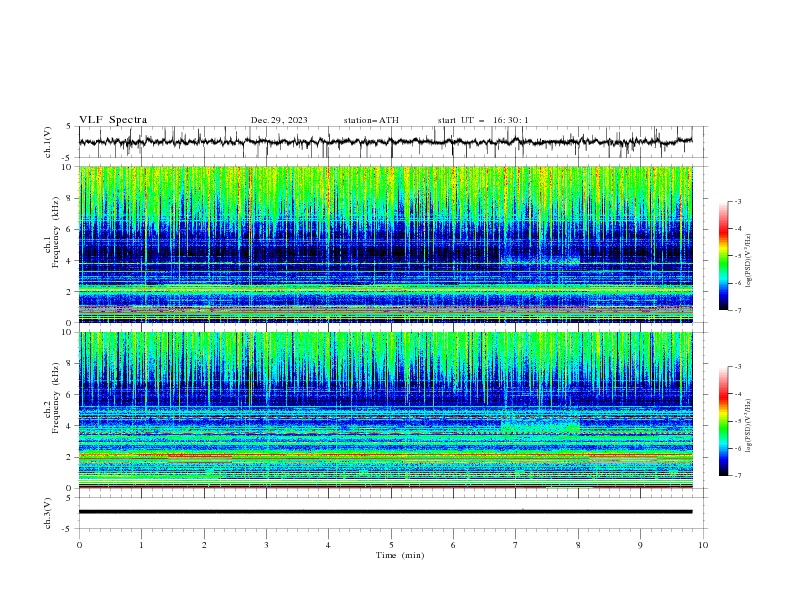Click the 'VLF Spectra' title text
This screenshot has height=612, width=792.
coord(113,120)
